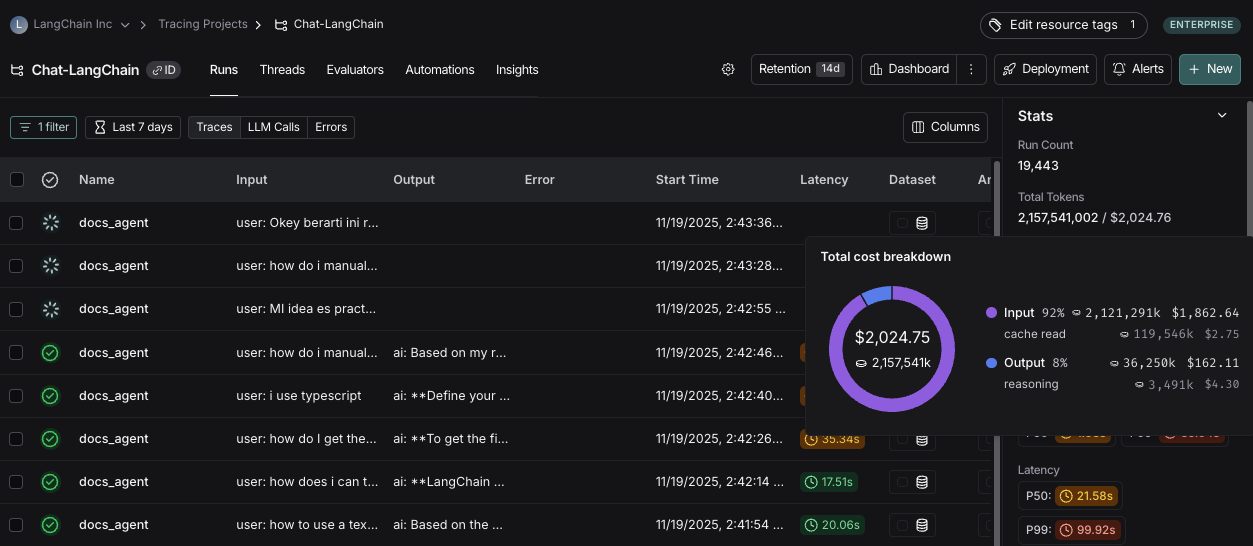Click the 17.51s latency badge

point(828,481)
